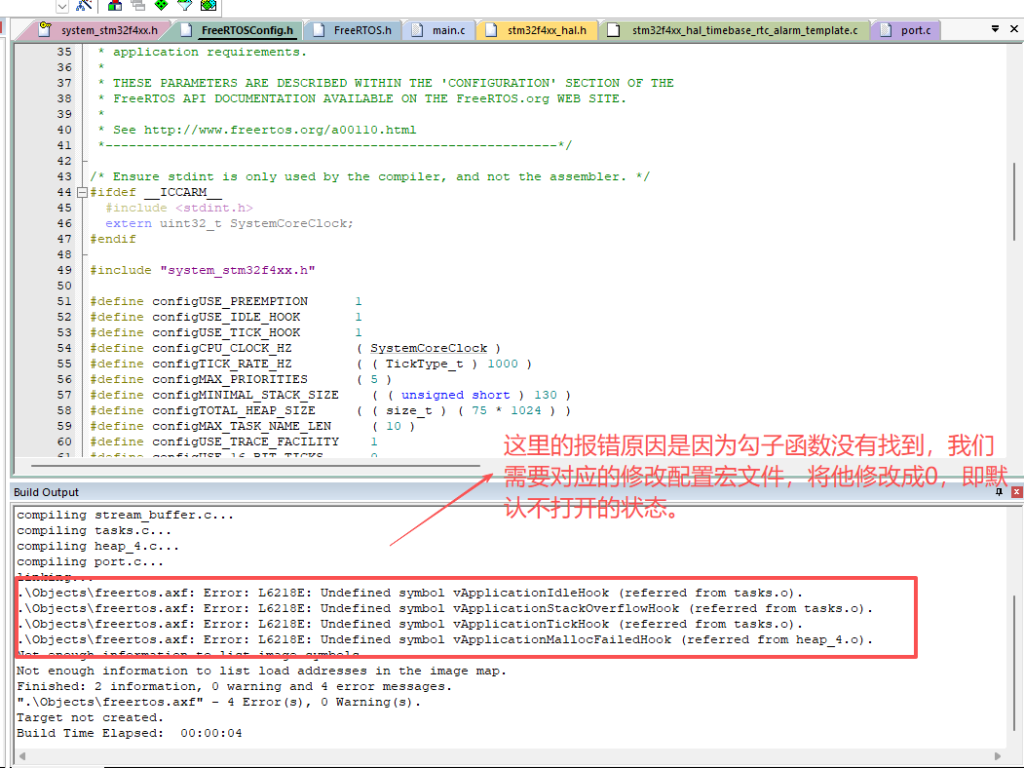Viewport: 1024px width, 768px height.
Task: Open the Pack Installer icon
Action: coord(208,5)
